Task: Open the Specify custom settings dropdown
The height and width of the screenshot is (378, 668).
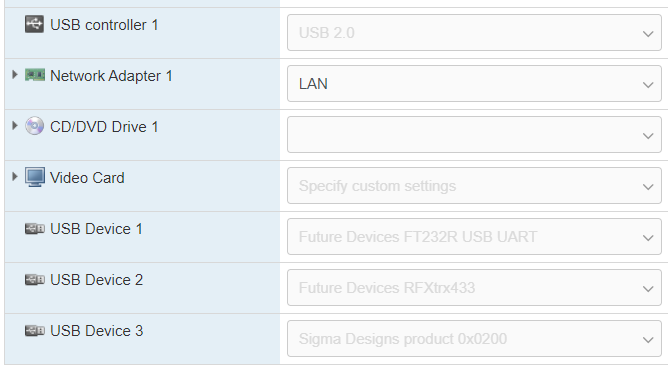Action: (x=474, y=186)
